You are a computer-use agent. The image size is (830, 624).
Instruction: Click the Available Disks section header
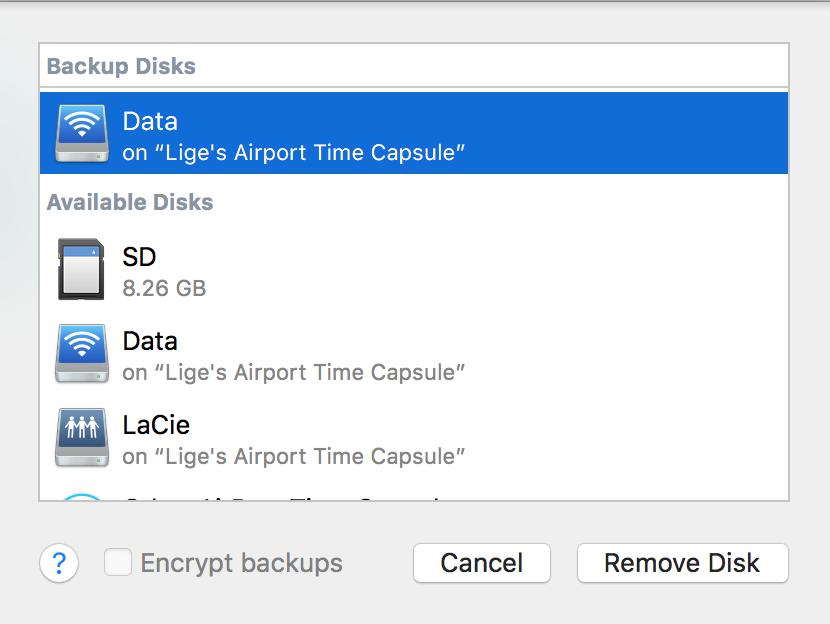130,202
